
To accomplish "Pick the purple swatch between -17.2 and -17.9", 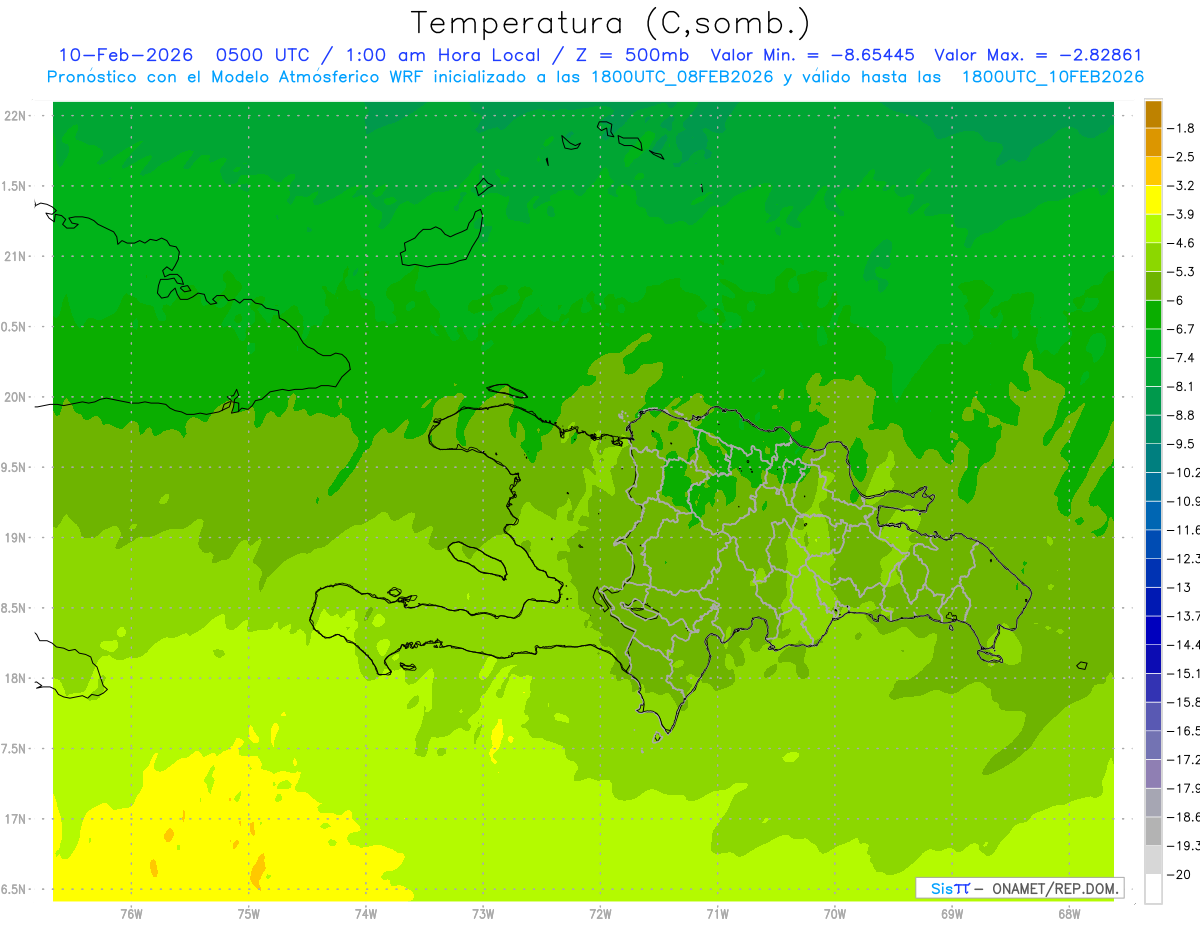I will (x=1153, y=774).
